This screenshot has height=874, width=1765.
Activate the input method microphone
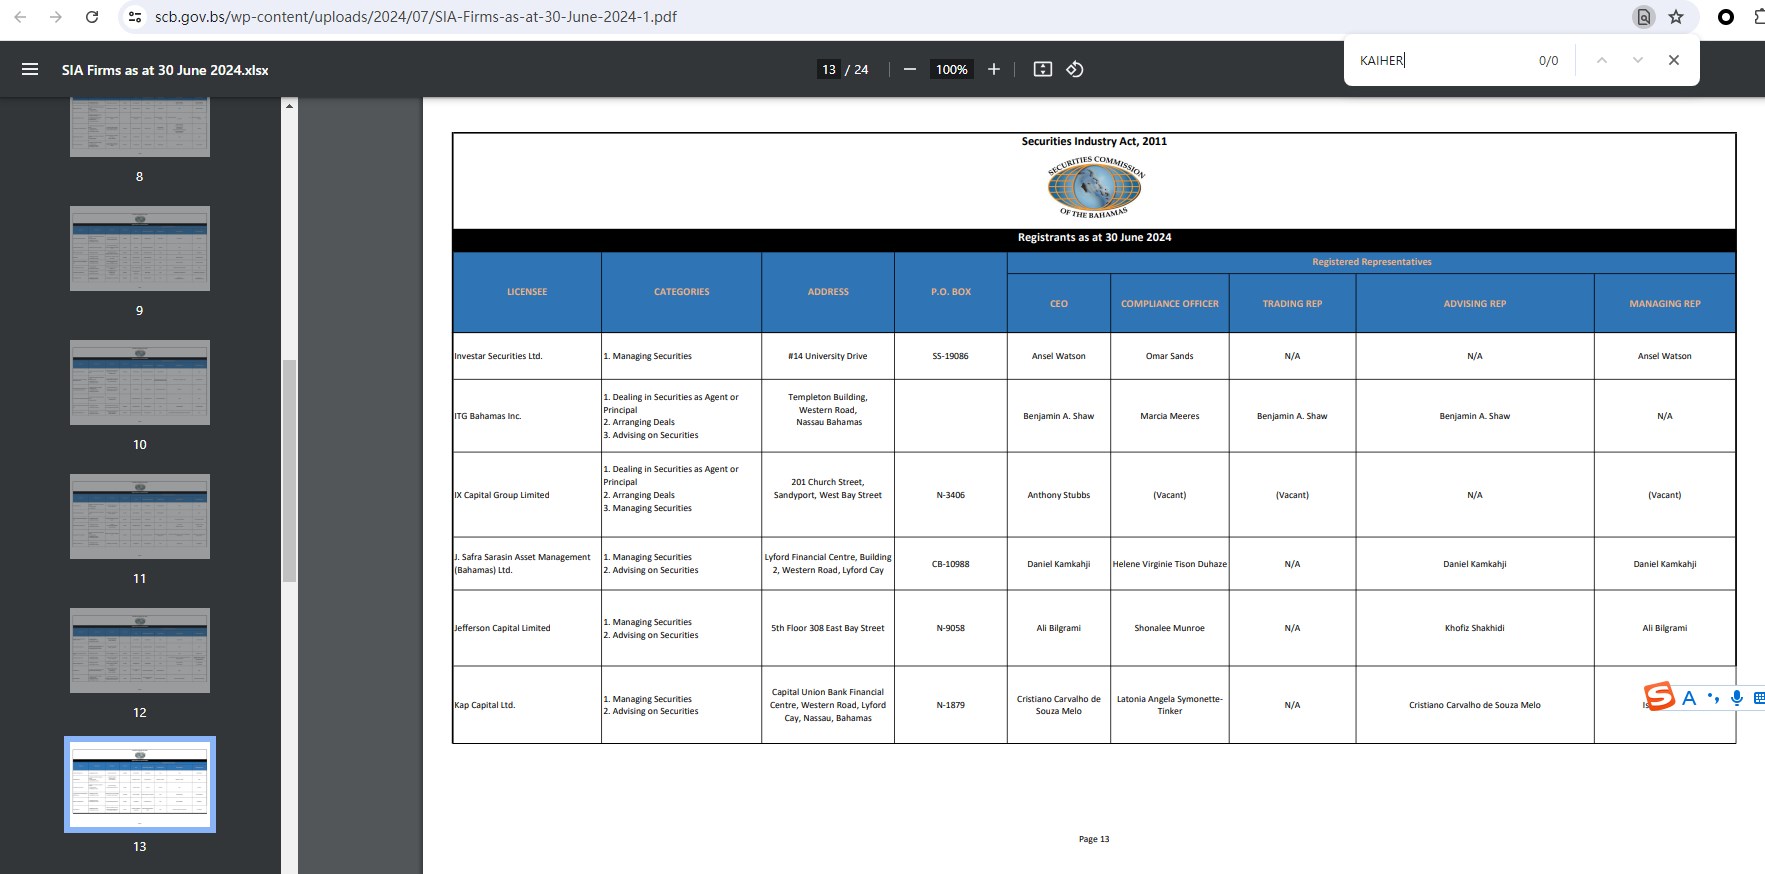pos(1737,698)
